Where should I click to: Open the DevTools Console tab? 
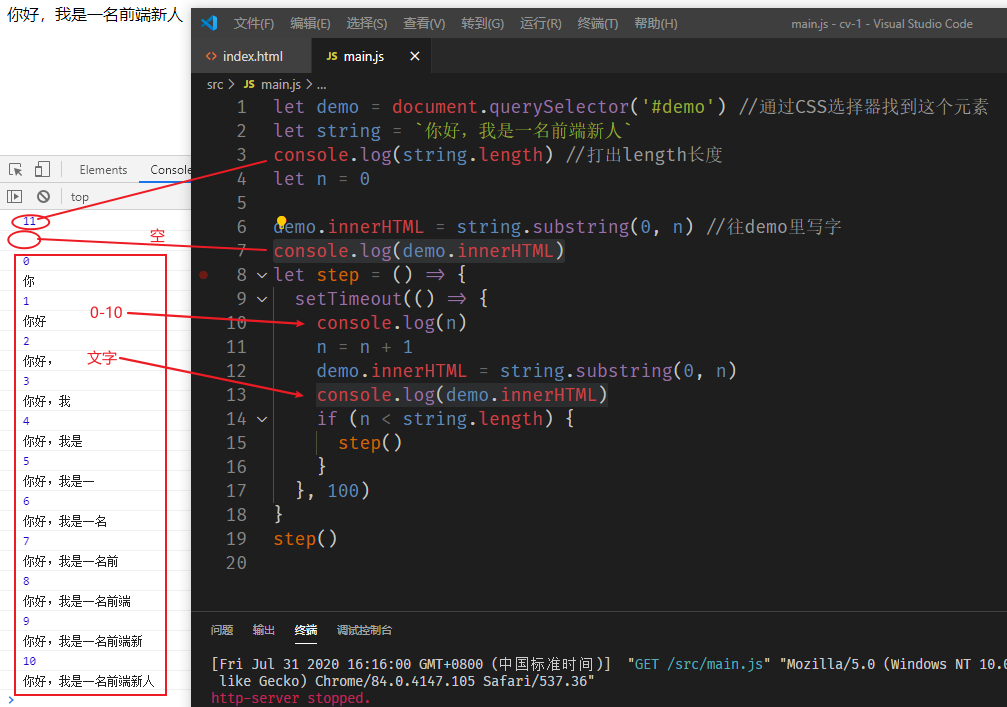click(170, 170)
